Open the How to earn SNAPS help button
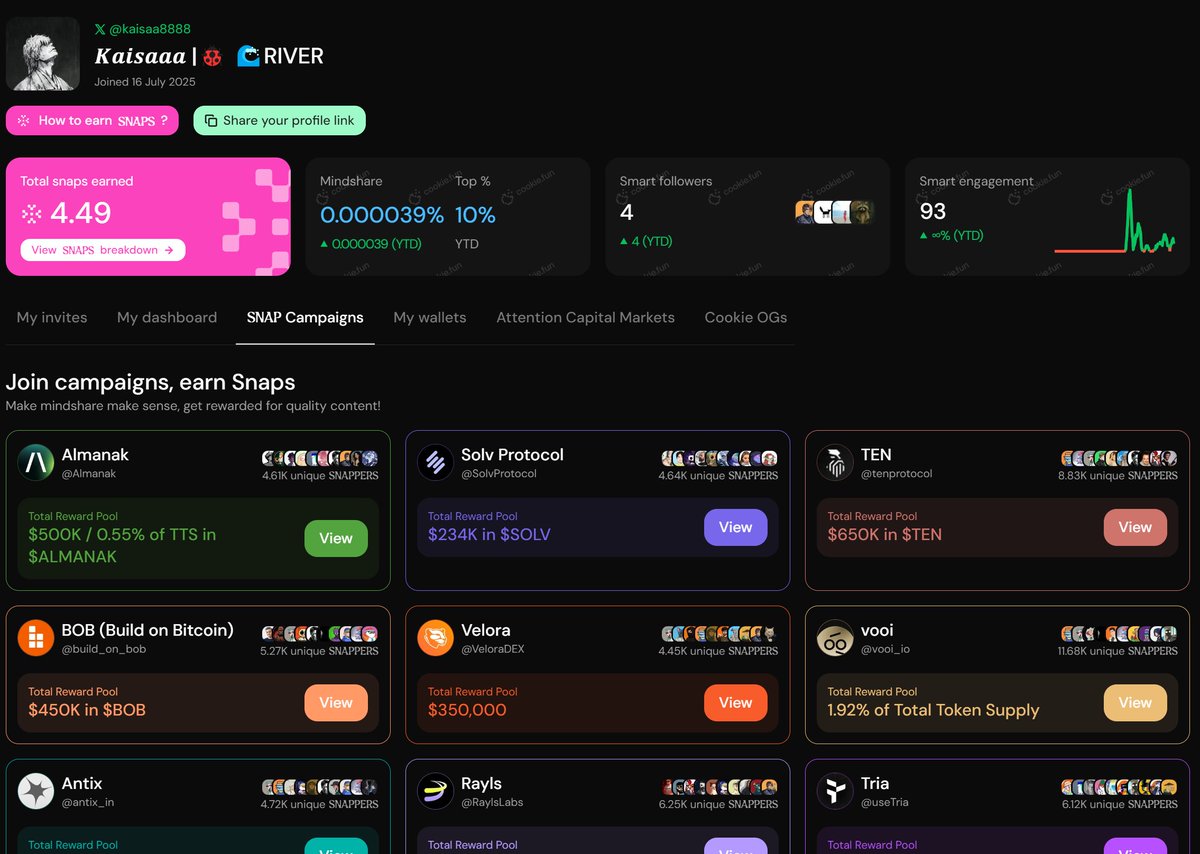Image resolution: width=1200 pixels, height=854 pixels. (92, 121)
